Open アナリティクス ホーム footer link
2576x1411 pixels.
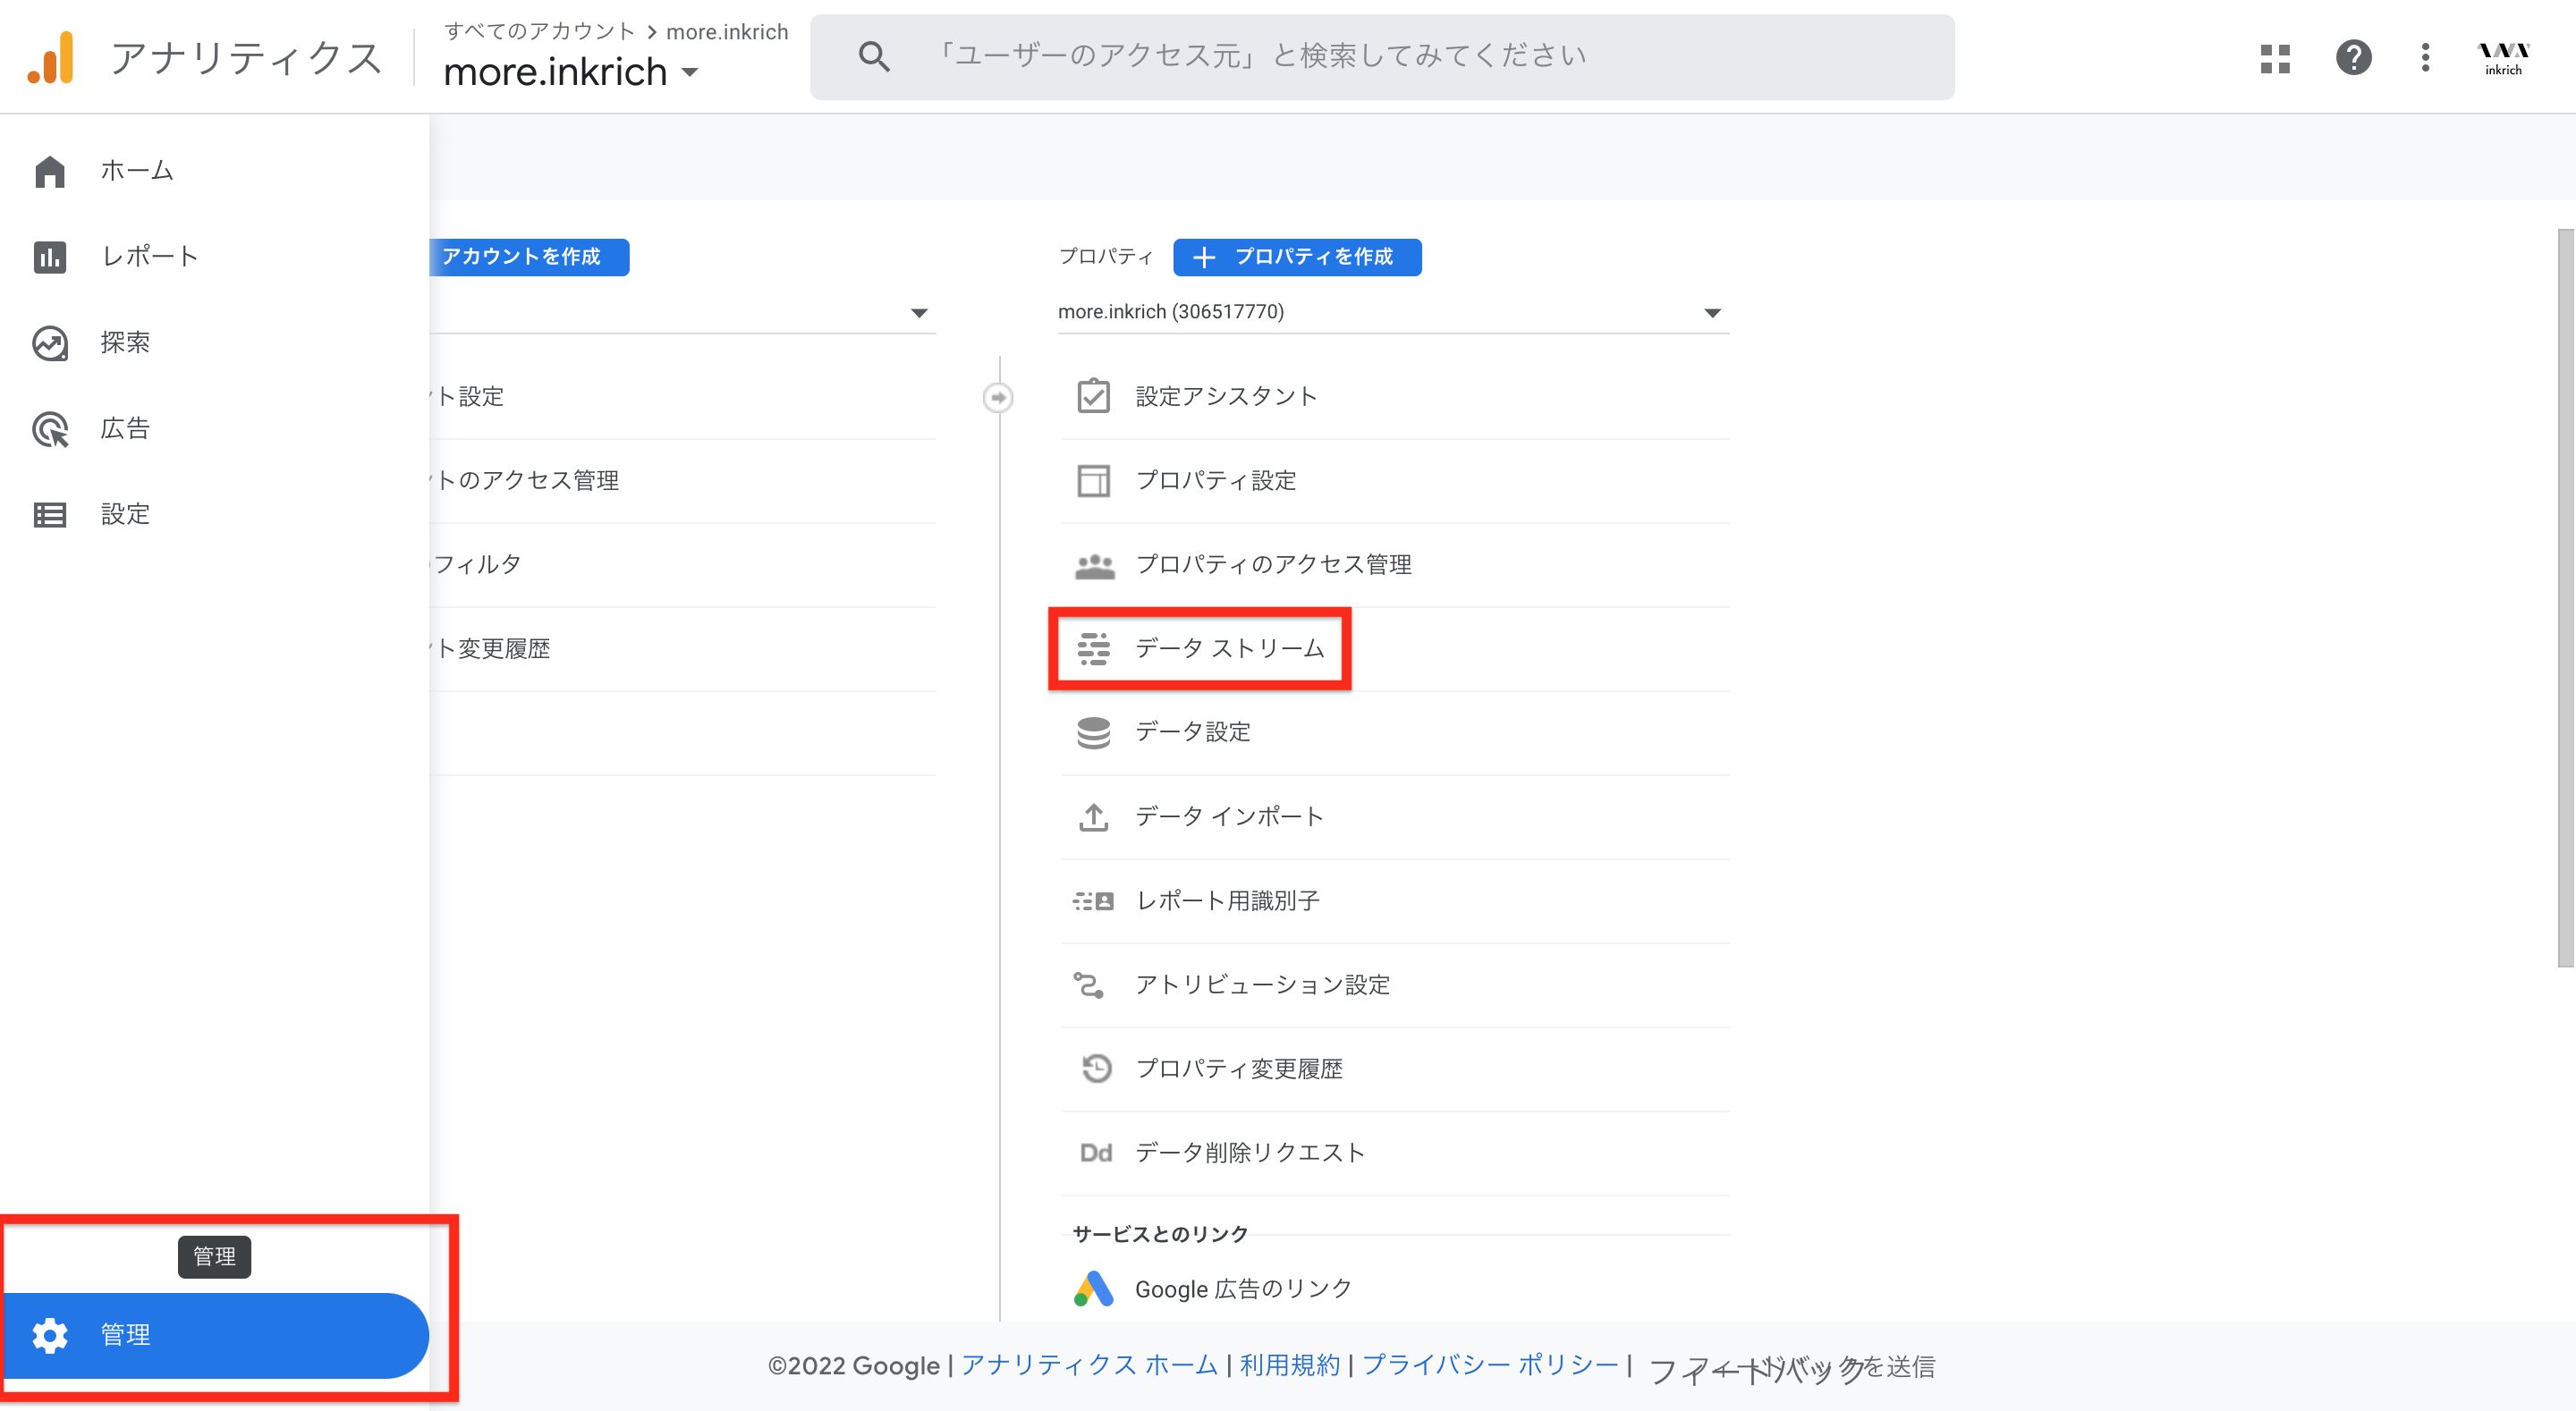(x=1089, y=1365)
